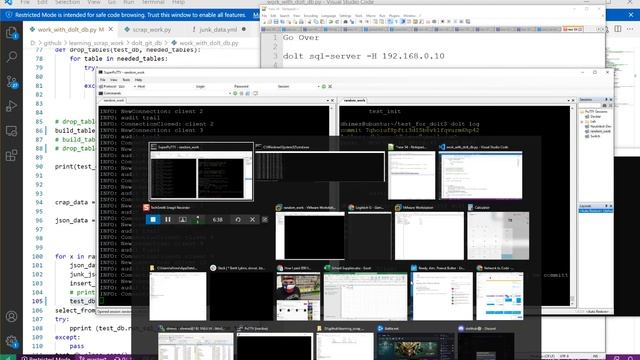This screenshot has height=360, width=640.
Task: Click the Save icon in Notepad++ toolbar
Action: [276, 22]
